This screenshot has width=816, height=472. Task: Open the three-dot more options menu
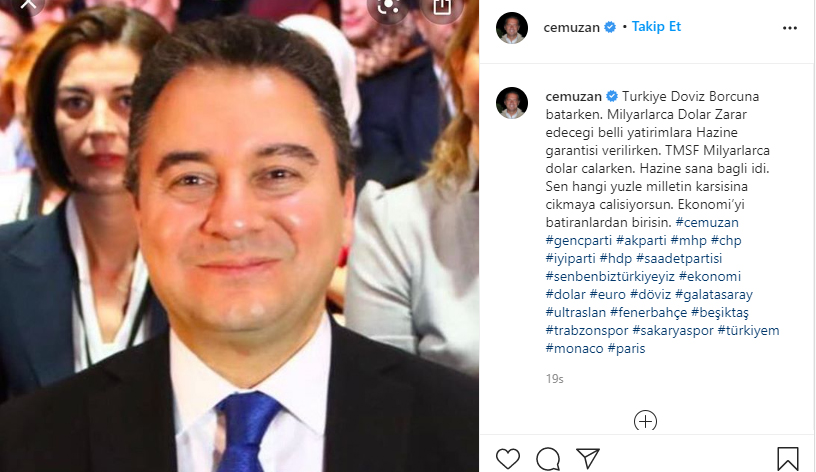point(789,28)
